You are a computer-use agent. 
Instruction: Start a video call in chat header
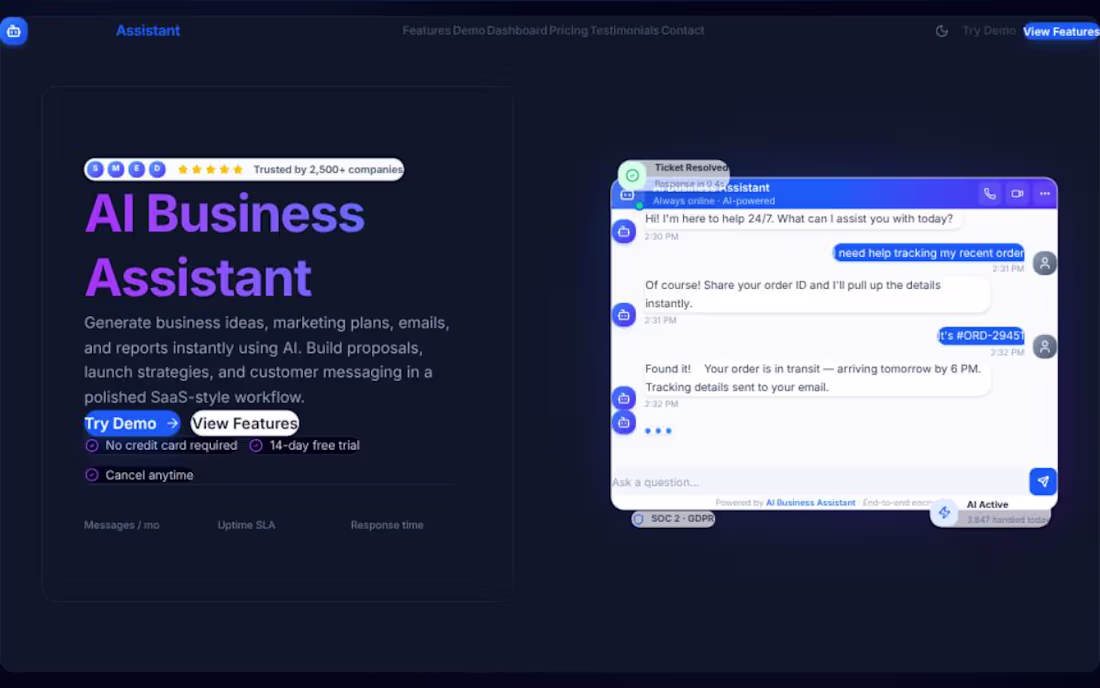click(x=1017, y=194)
